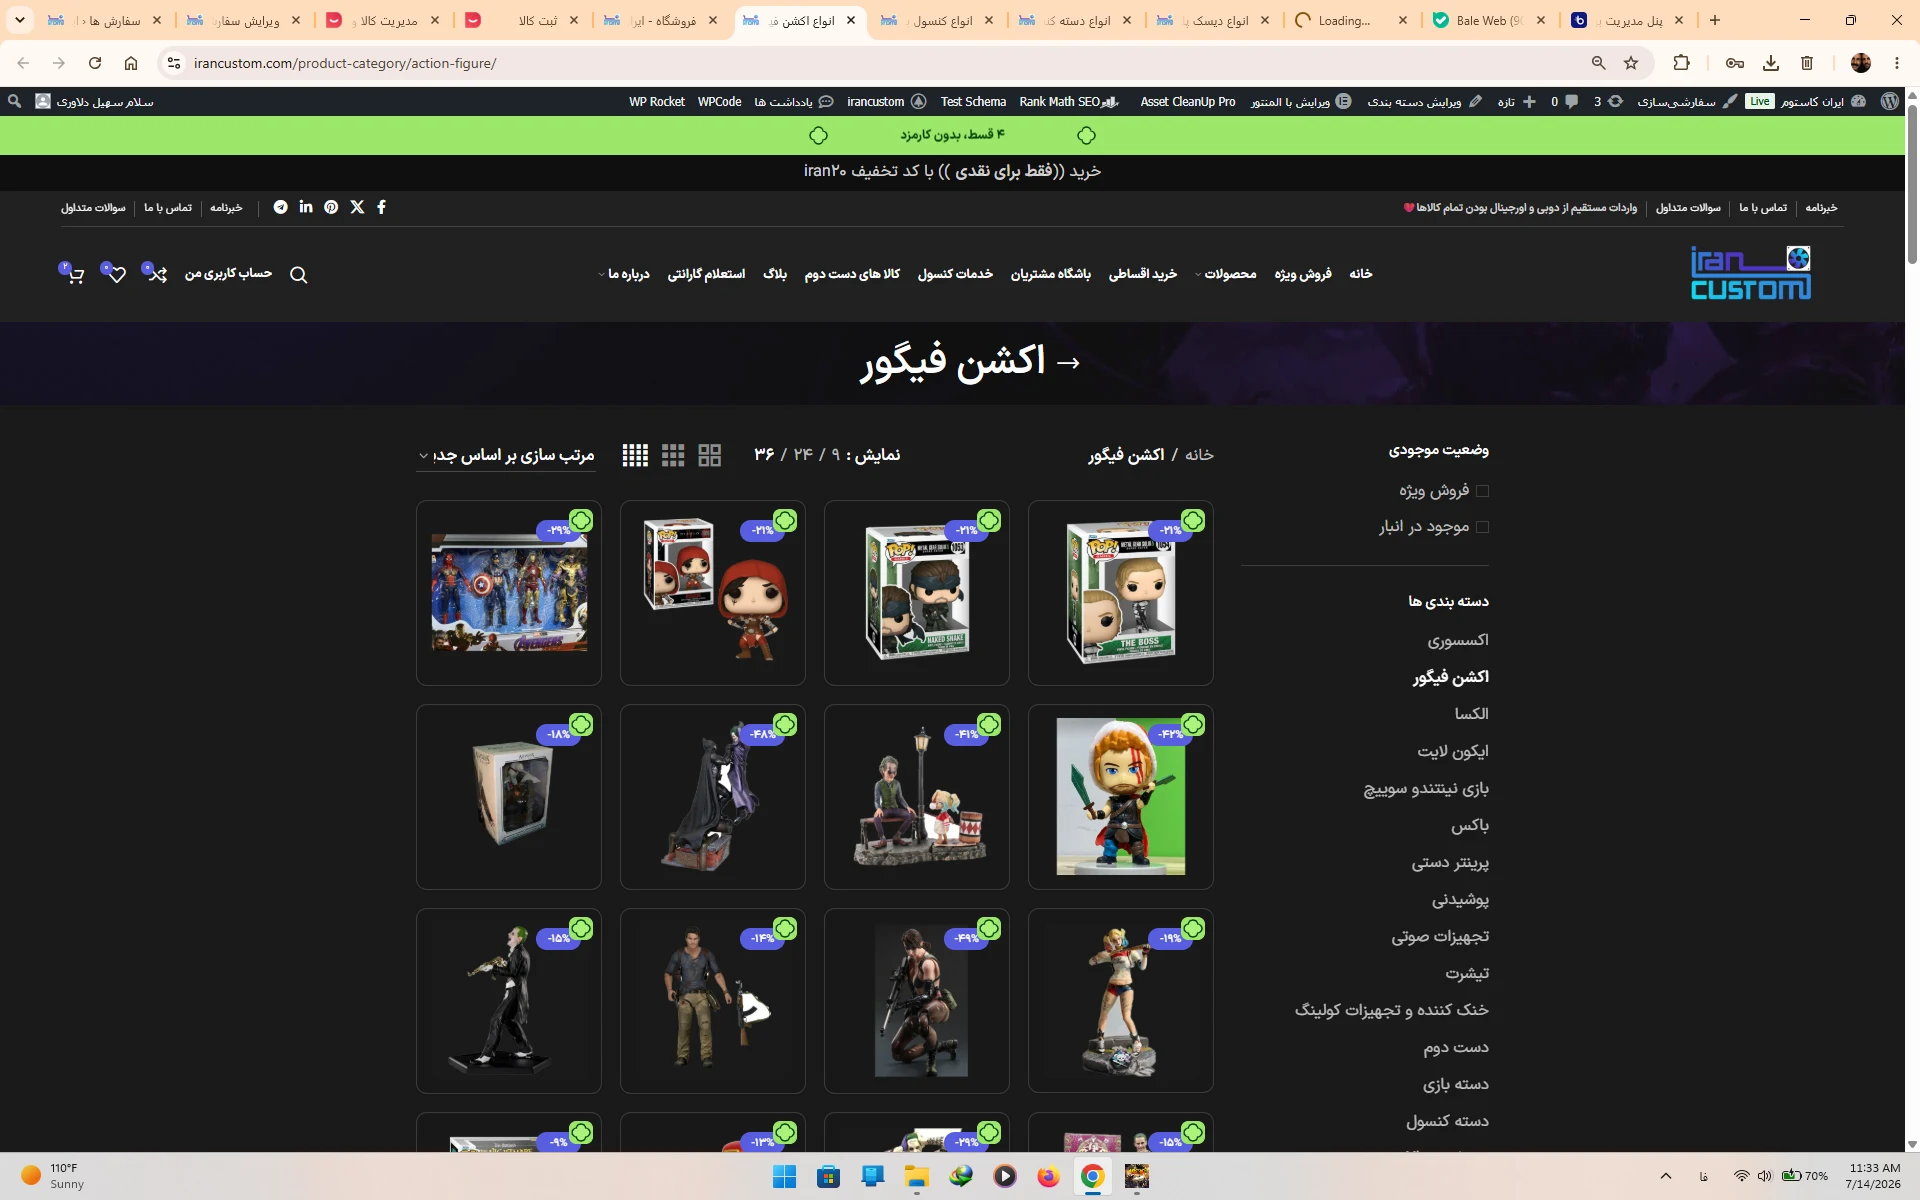Open the Pinterest social icon
Image resolution: width=1920 pixels, height=1200 pixels.
point(331,207)
